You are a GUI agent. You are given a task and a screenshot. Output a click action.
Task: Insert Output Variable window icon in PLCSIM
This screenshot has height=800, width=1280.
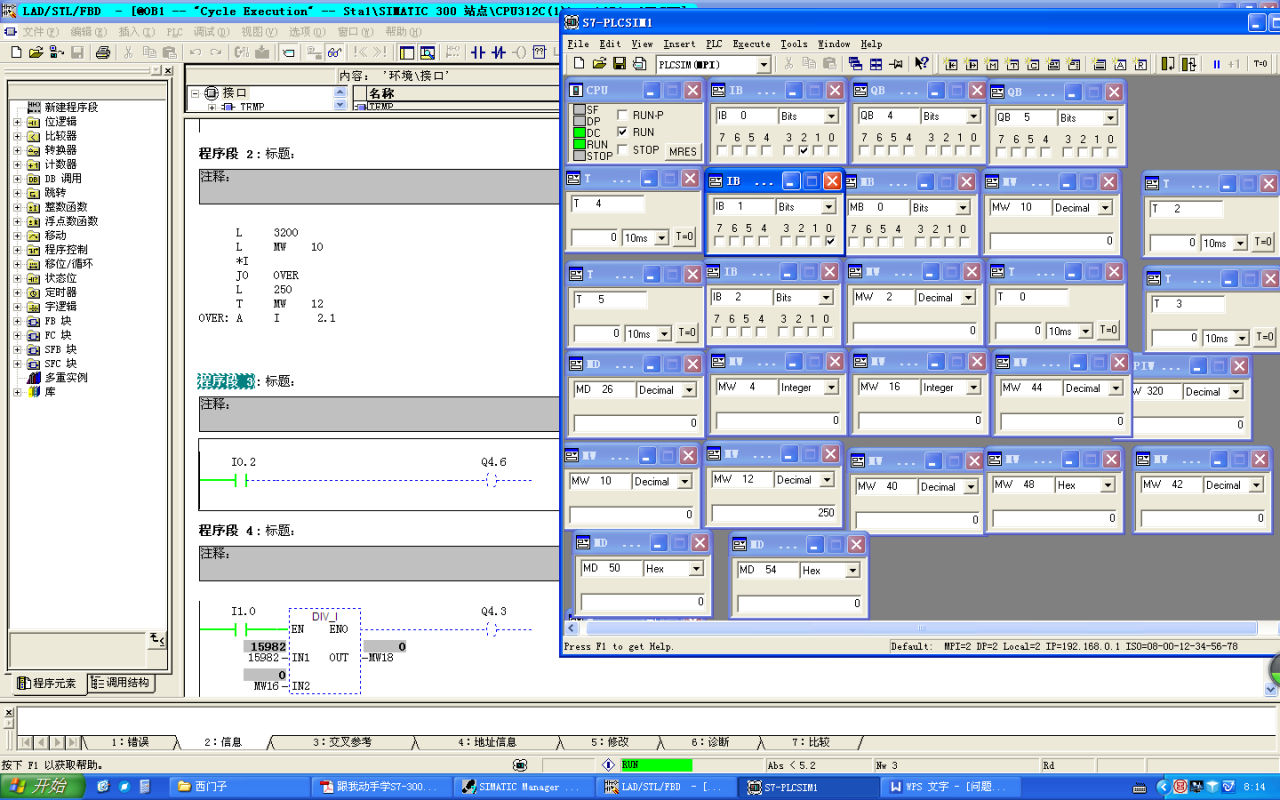coord(971,63)
